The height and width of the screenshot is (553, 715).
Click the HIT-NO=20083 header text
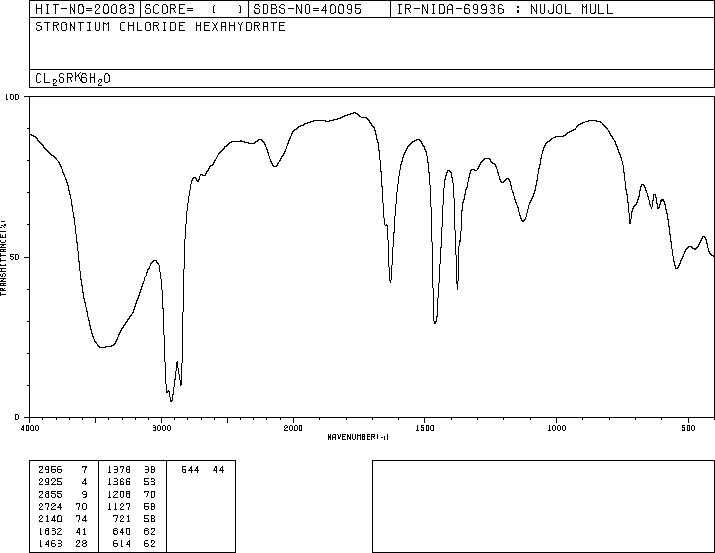tap(85, 9)
